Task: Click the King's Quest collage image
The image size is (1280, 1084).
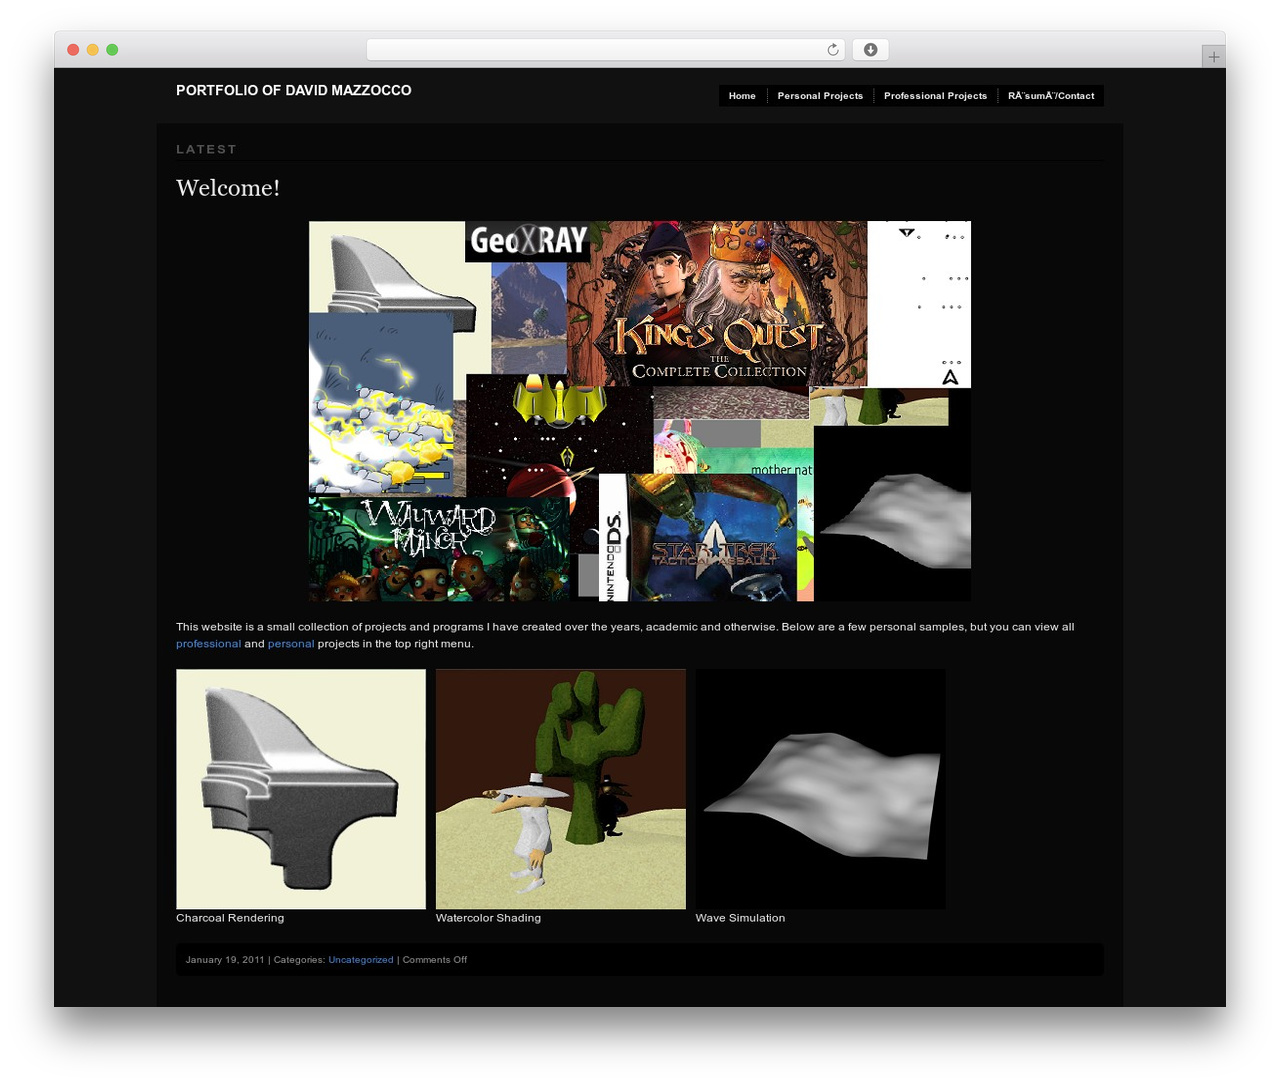Action: coord(640,411)
